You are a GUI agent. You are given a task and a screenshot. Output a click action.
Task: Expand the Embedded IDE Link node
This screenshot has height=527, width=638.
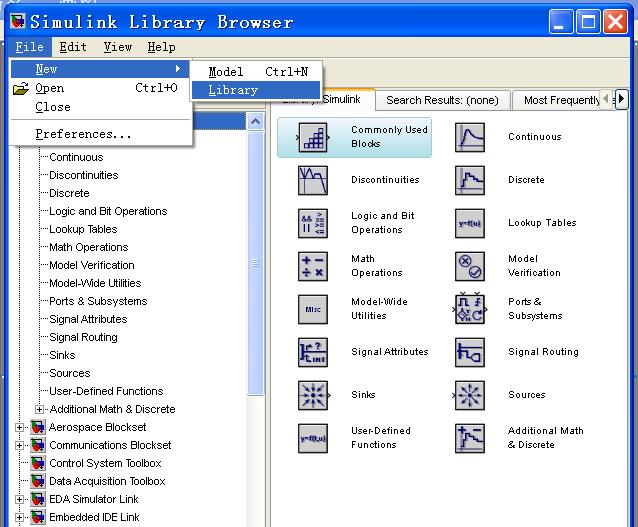pyautogui.click(x=19, y=517)
